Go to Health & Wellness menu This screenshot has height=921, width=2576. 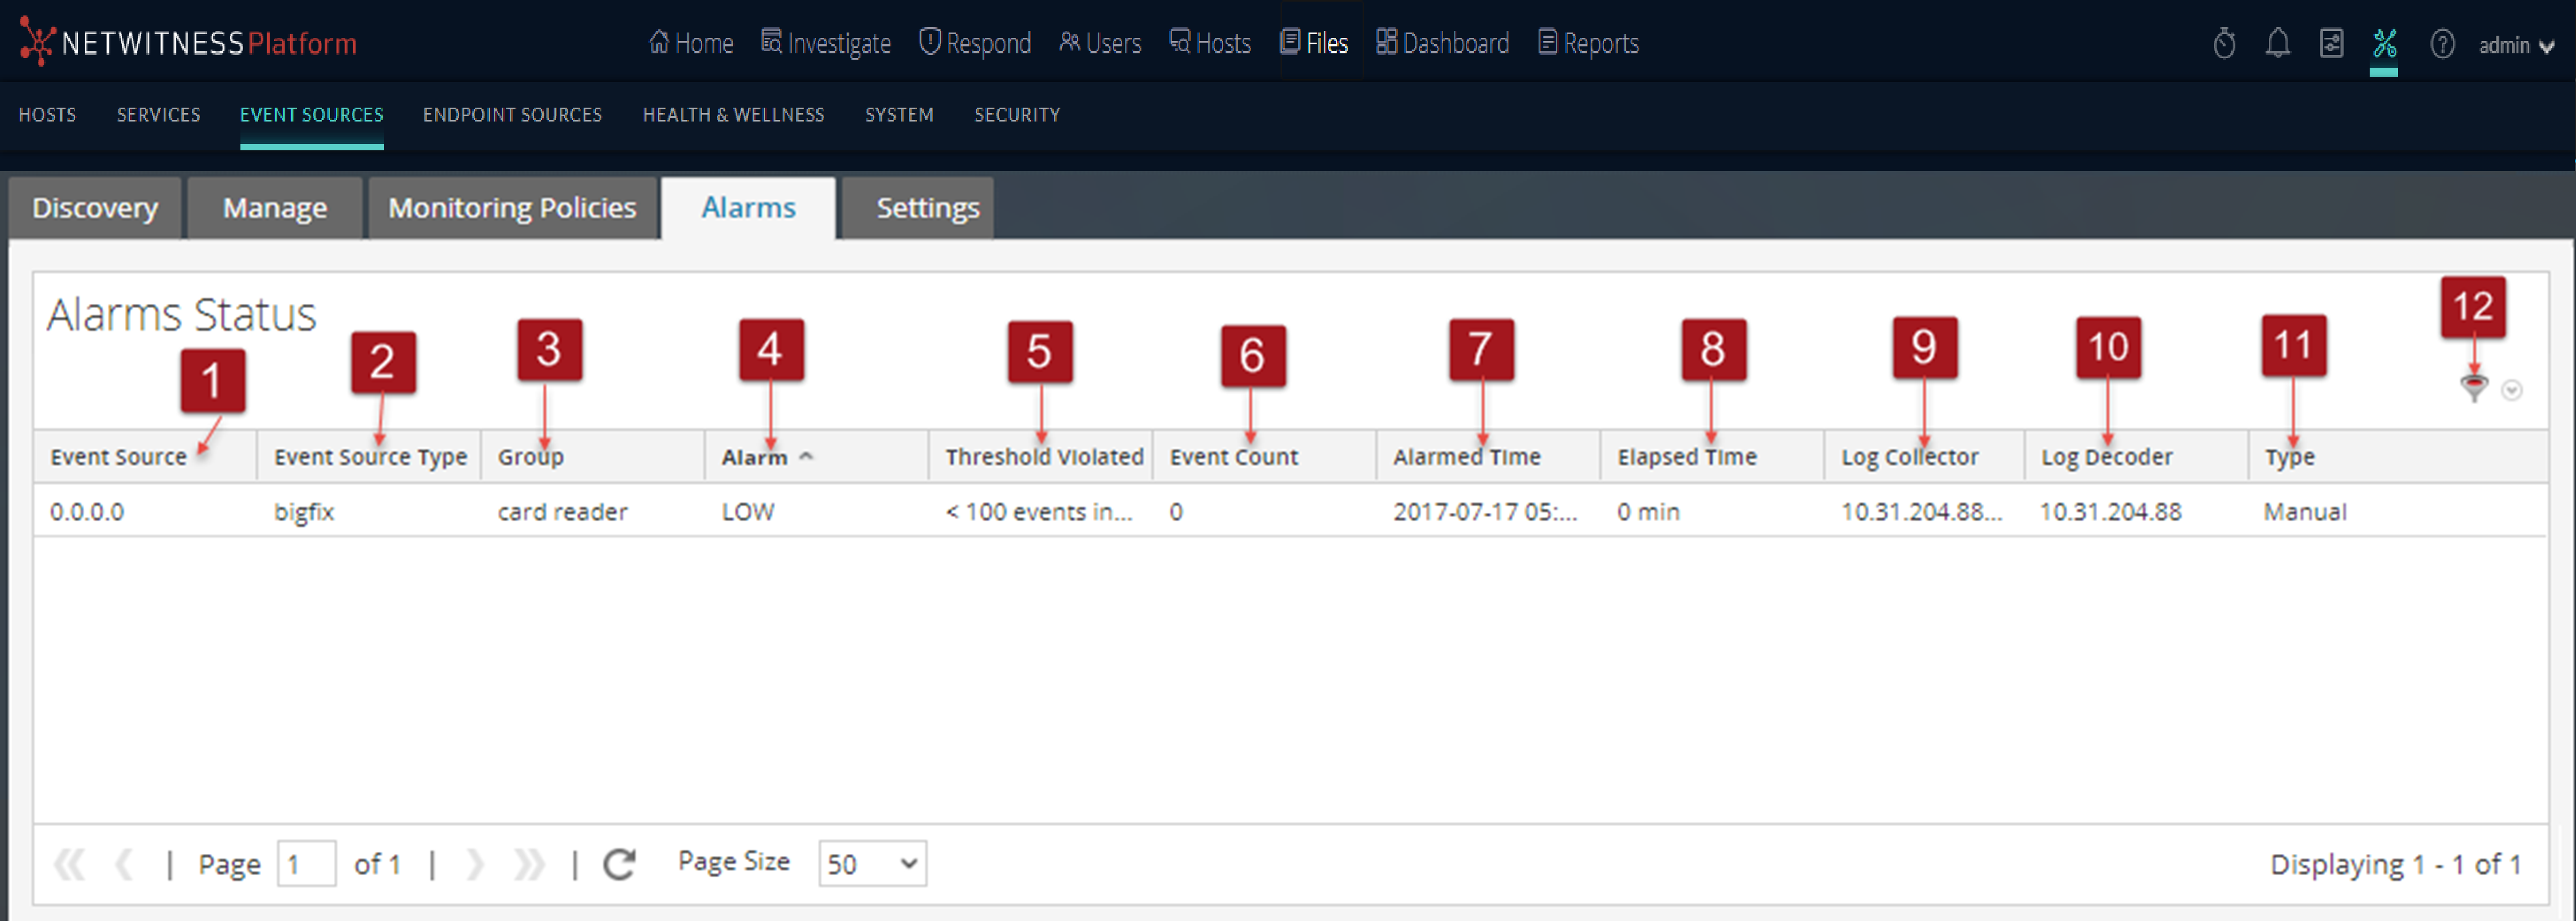click(733, 115)
